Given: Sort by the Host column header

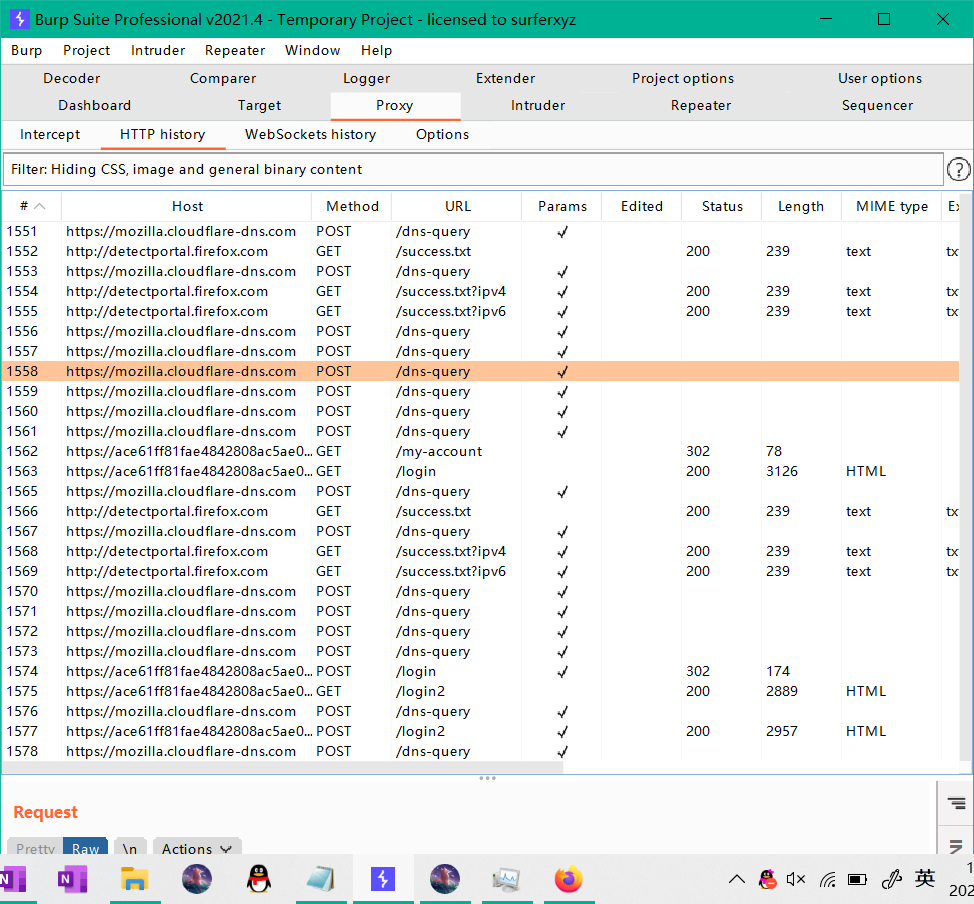Looking at the screenshot, I should (187, 206).
